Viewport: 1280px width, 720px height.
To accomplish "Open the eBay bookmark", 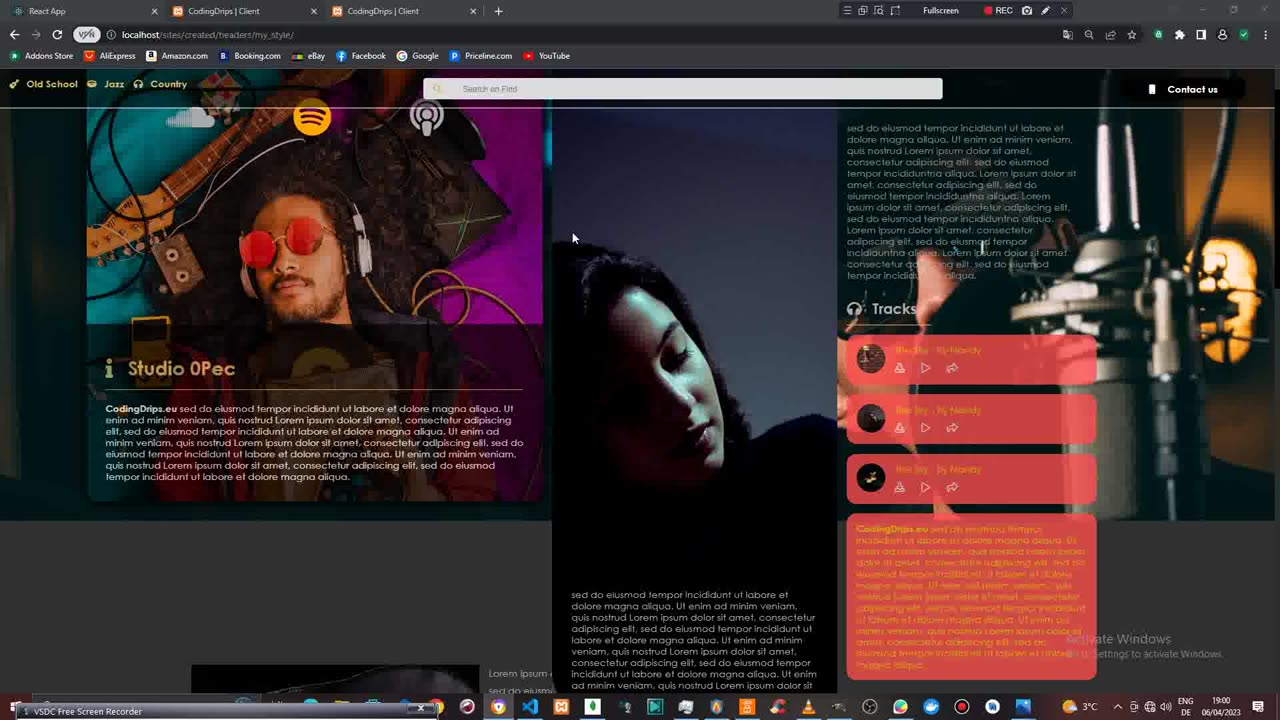I will tap(309, 56).
